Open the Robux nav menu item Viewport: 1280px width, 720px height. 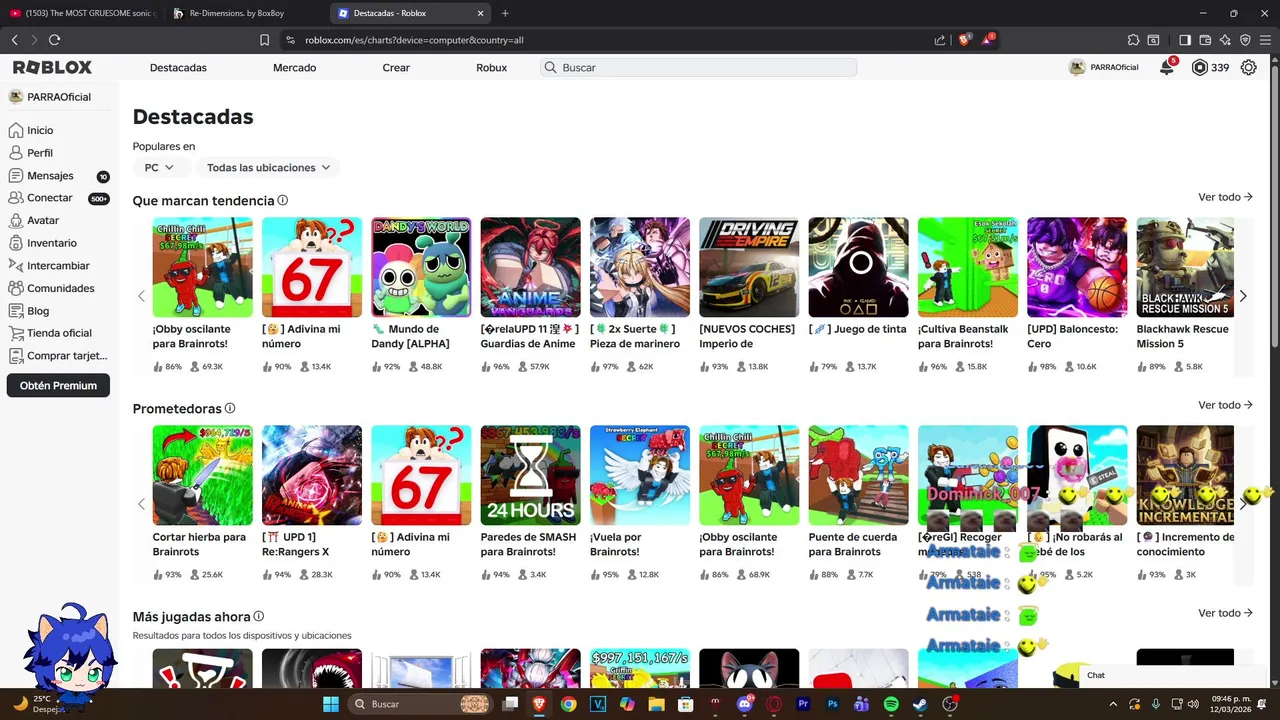coord(491,67)
